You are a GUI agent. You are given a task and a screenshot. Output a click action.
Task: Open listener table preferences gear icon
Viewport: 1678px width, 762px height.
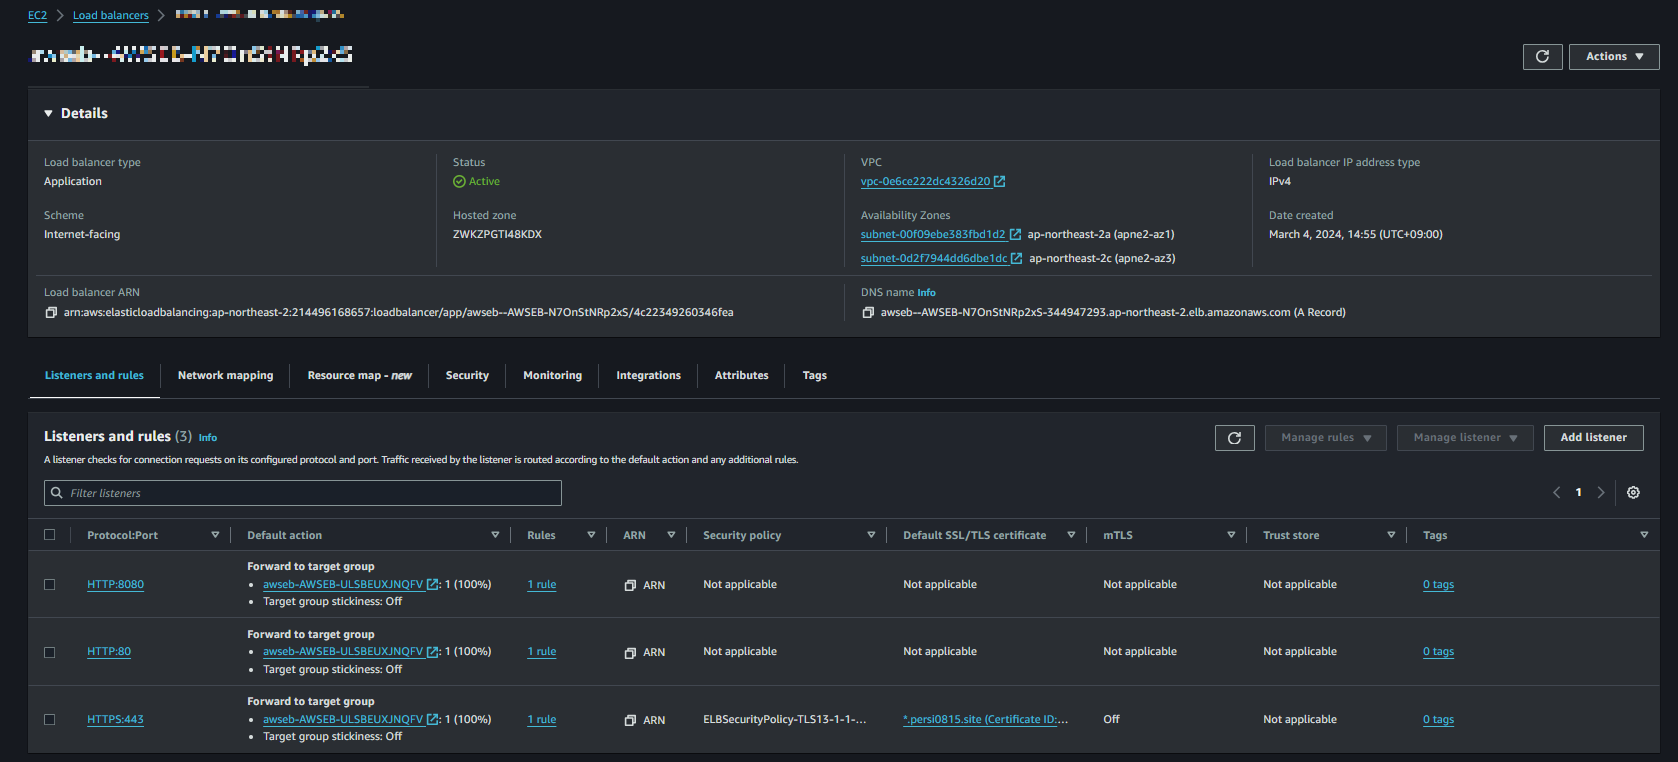[1633, 493]
